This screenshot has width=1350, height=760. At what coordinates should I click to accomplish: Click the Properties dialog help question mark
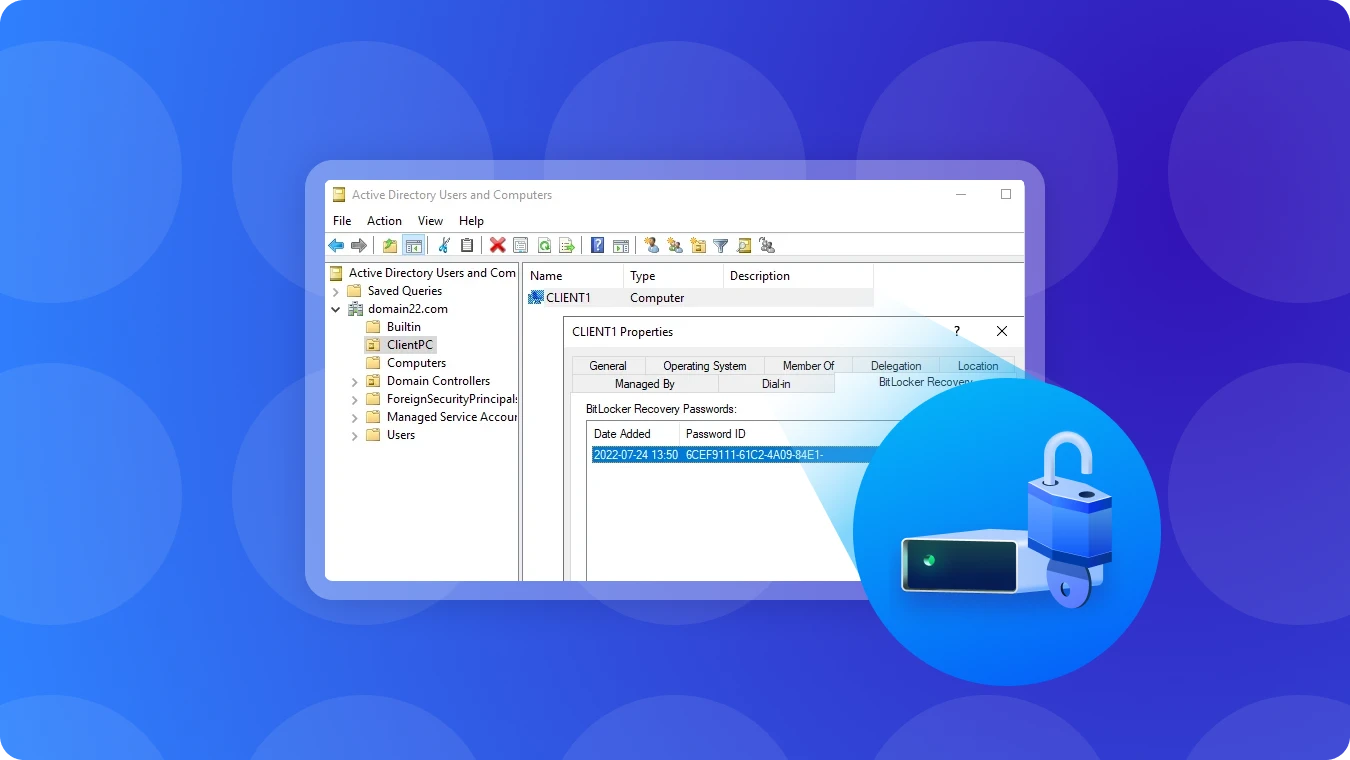click(956, 331)
